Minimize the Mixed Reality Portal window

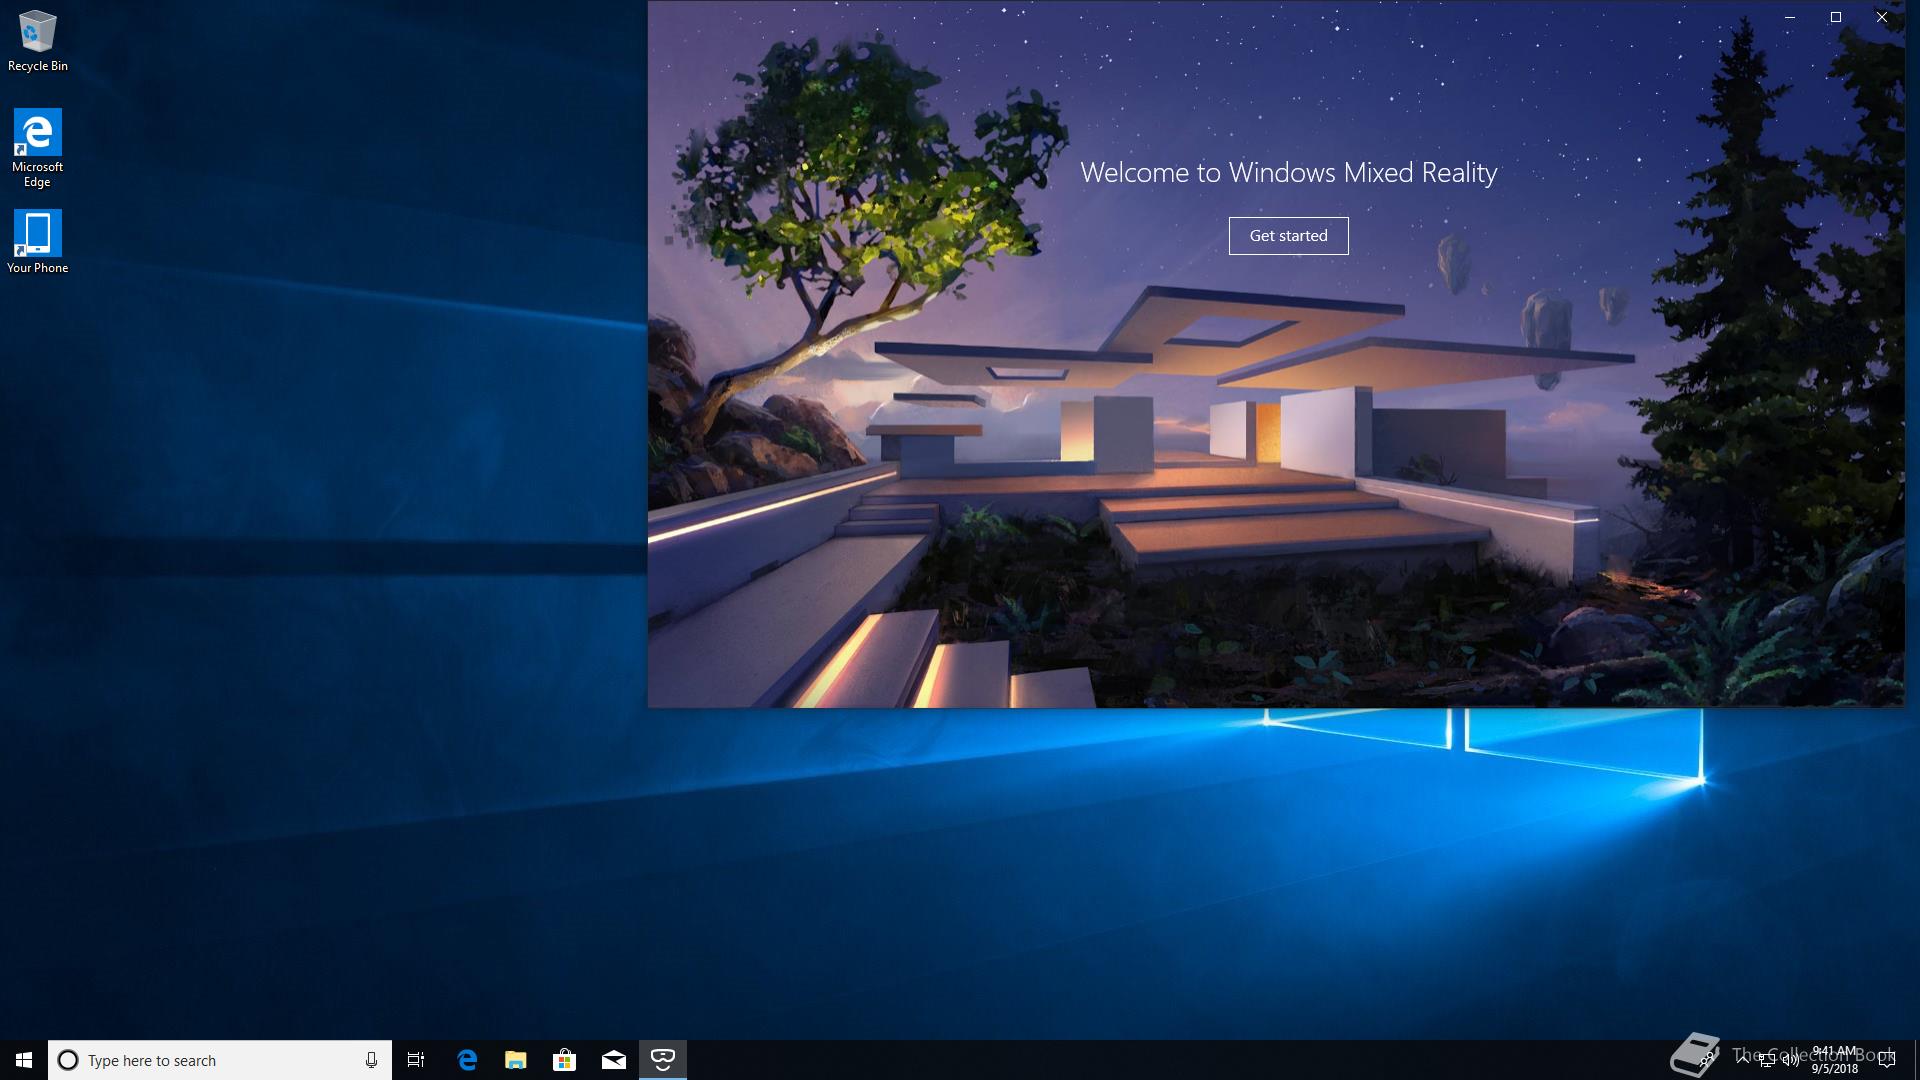pos(1790,17)
